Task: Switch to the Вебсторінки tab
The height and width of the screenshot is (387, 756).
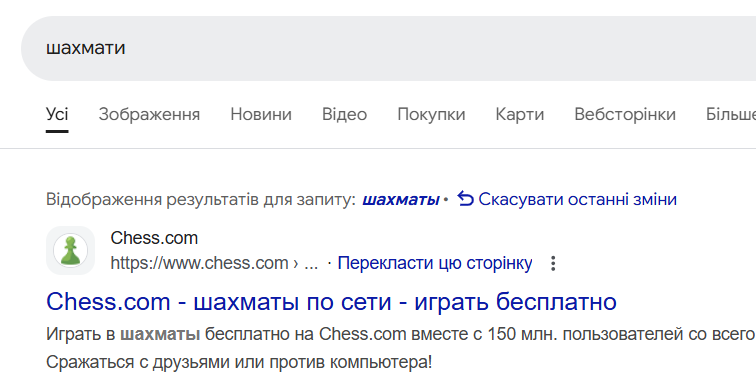Action: pos(625,115)
